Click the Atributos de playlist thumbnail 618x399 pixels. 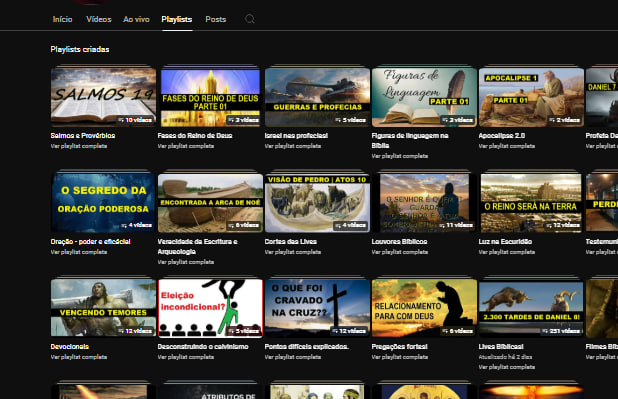[x=210, y=392]
